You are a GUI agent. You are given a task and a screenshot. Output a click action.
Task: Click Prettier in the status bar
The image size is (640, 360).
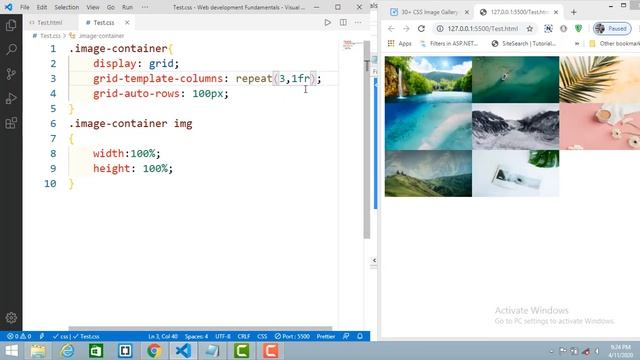tap(326, 336)
